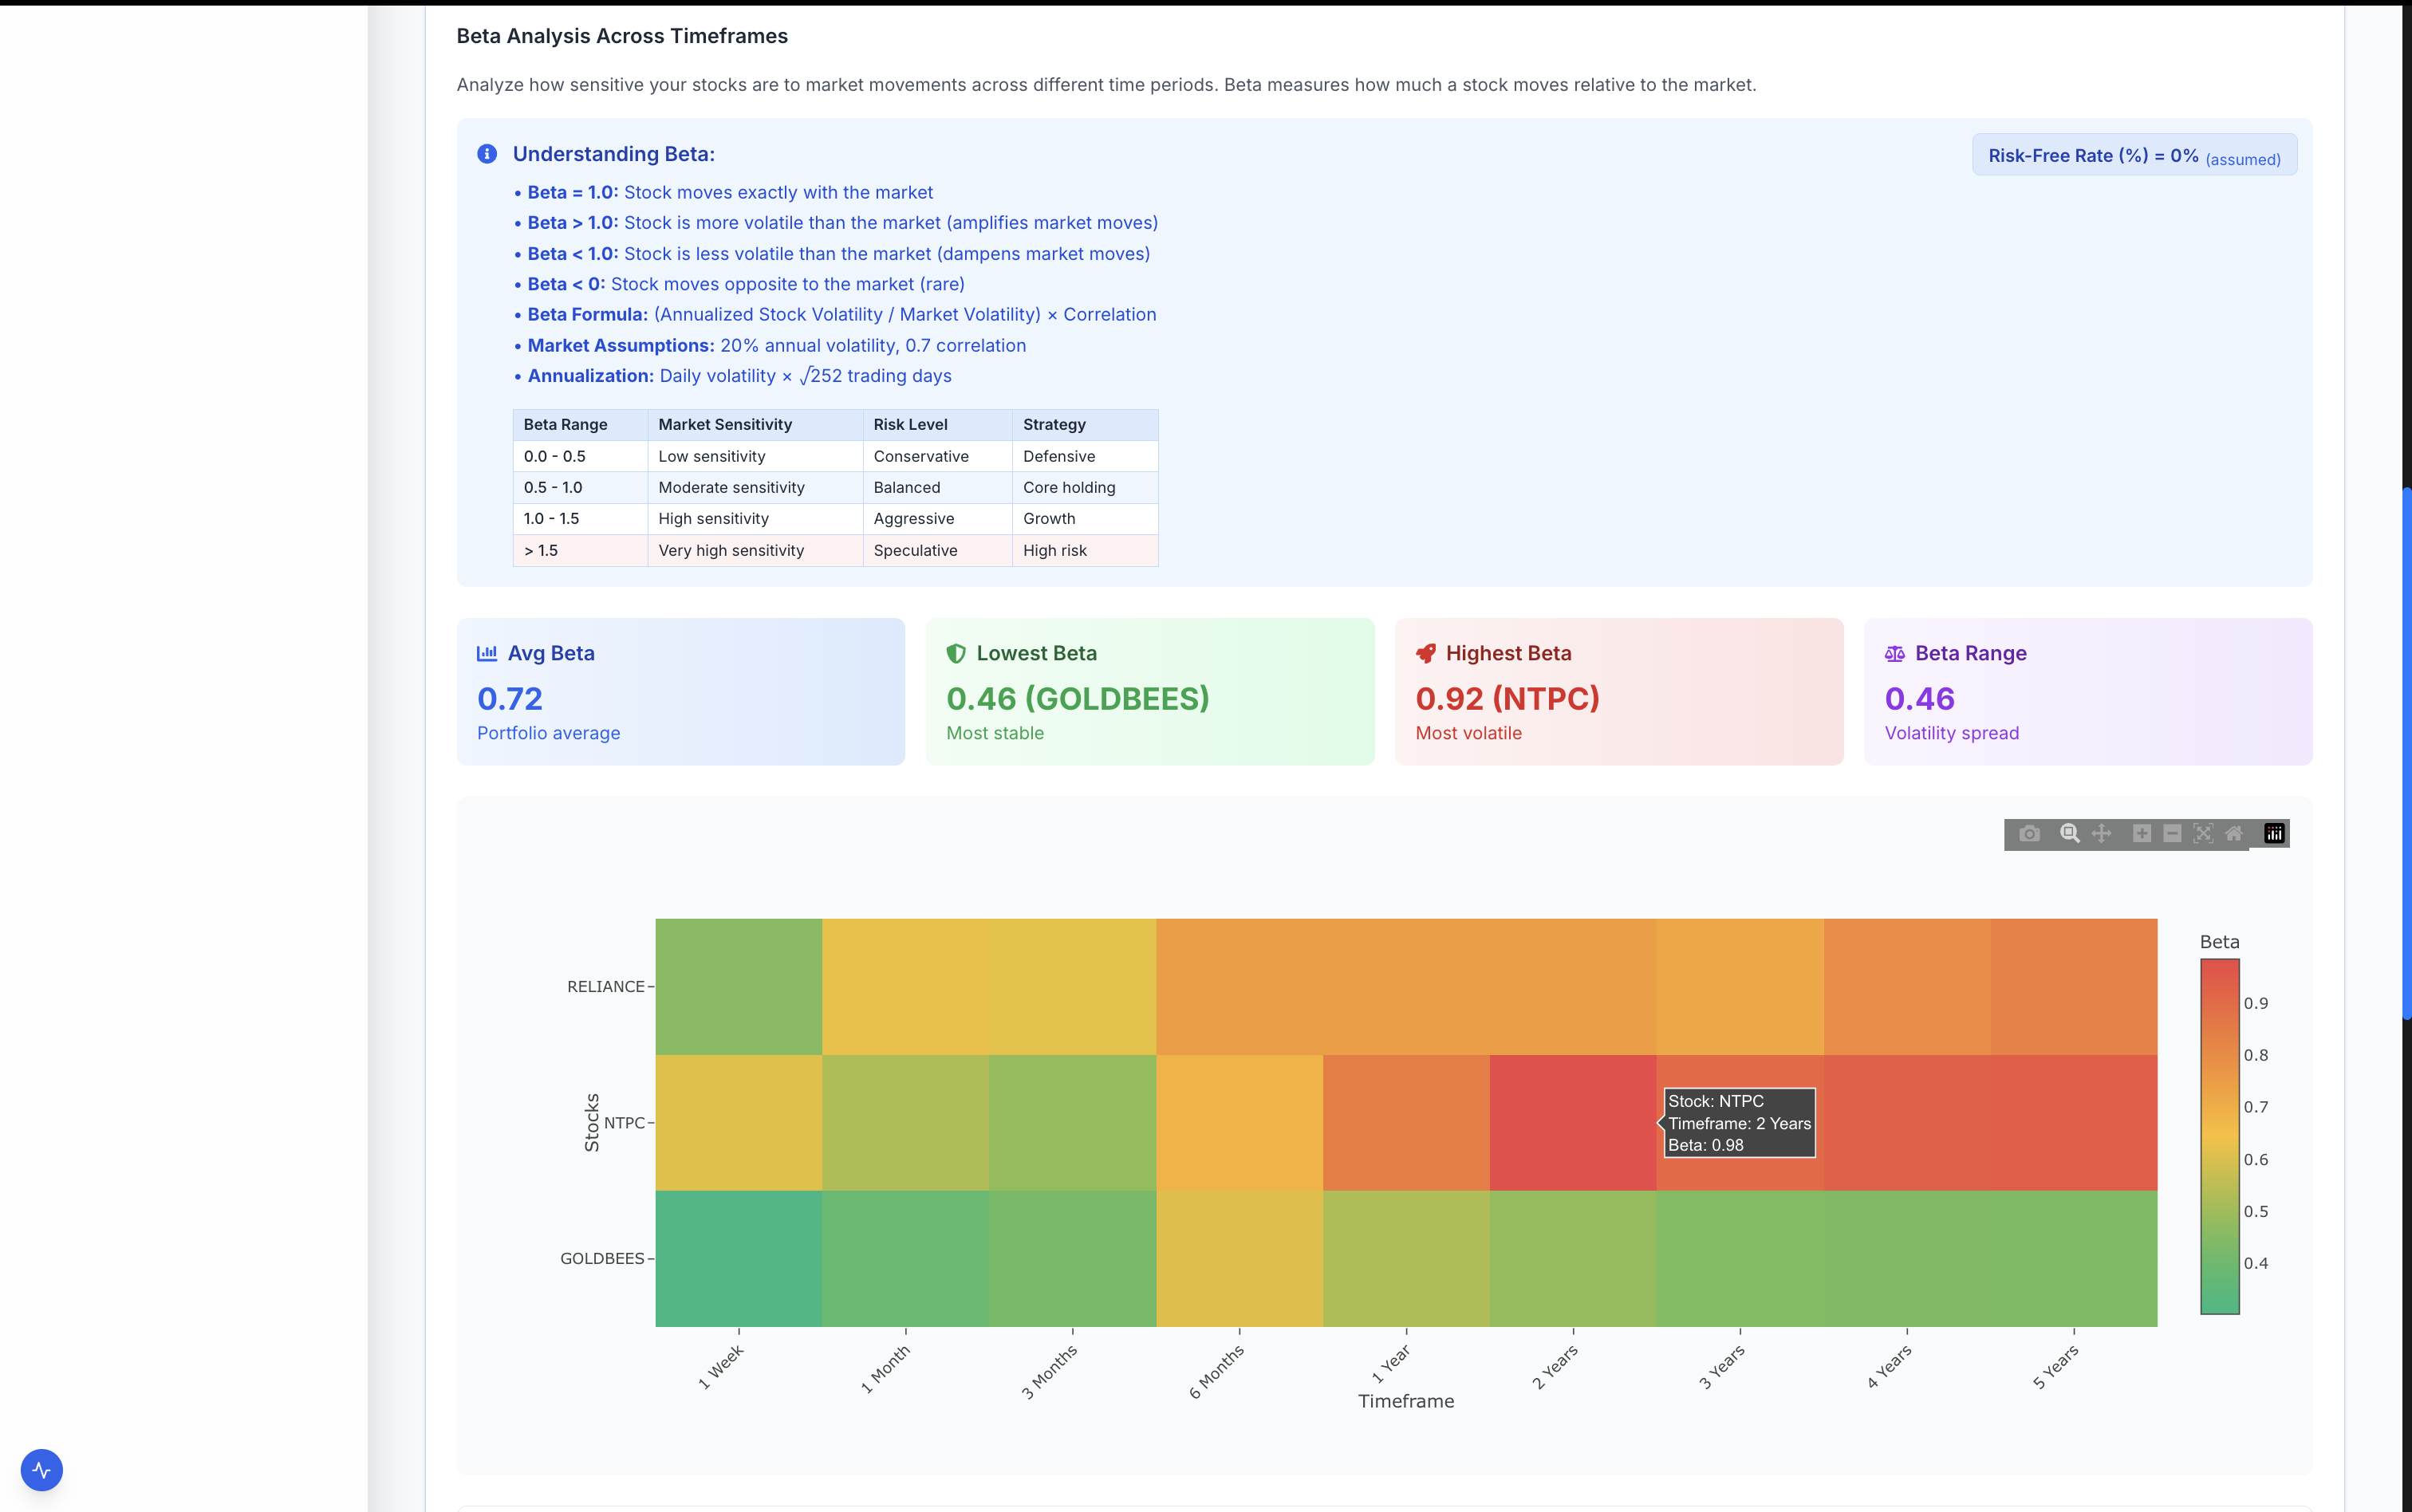The image size is (2412, 1512).
Task: Click the NTPC y-axis label
Action: pos(624,1122)
